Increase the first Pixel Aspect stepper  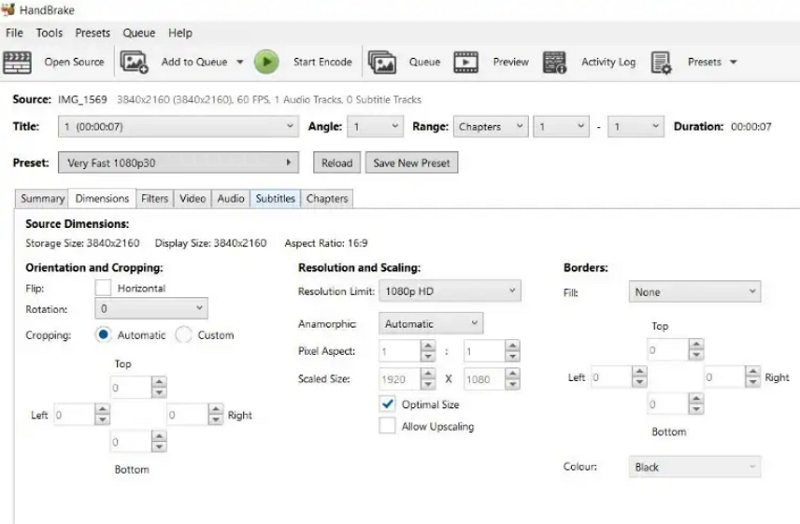click(428, 346)
